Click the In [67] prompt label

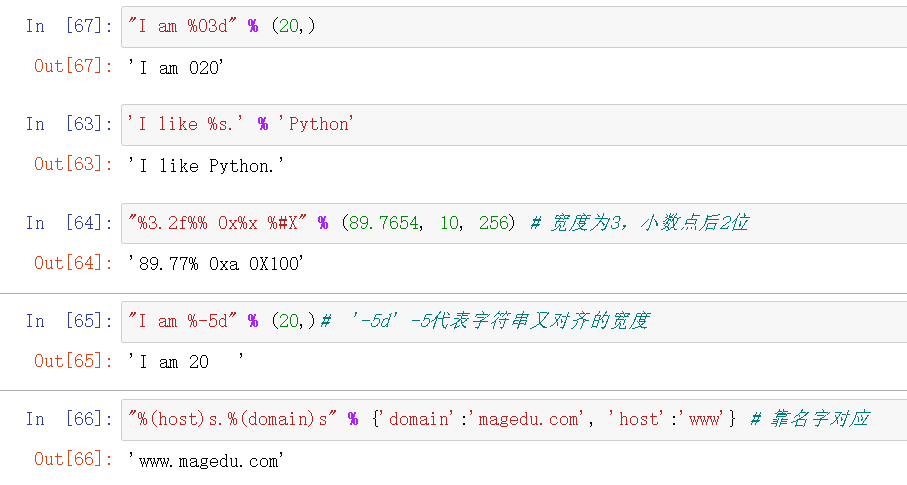[69, 27]
